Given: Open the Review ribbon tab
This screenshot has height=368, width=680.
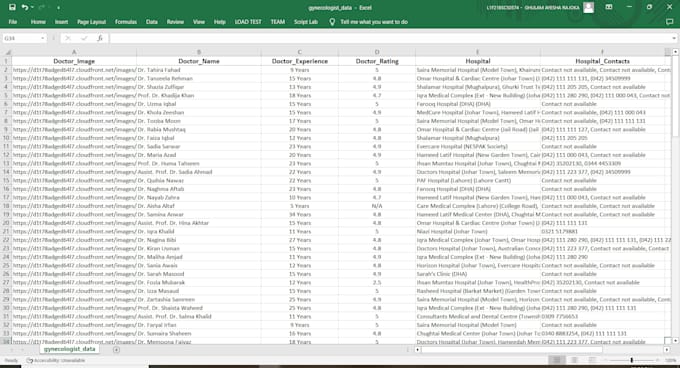Looking at the screenshot, I should click(x=175, y=22).
